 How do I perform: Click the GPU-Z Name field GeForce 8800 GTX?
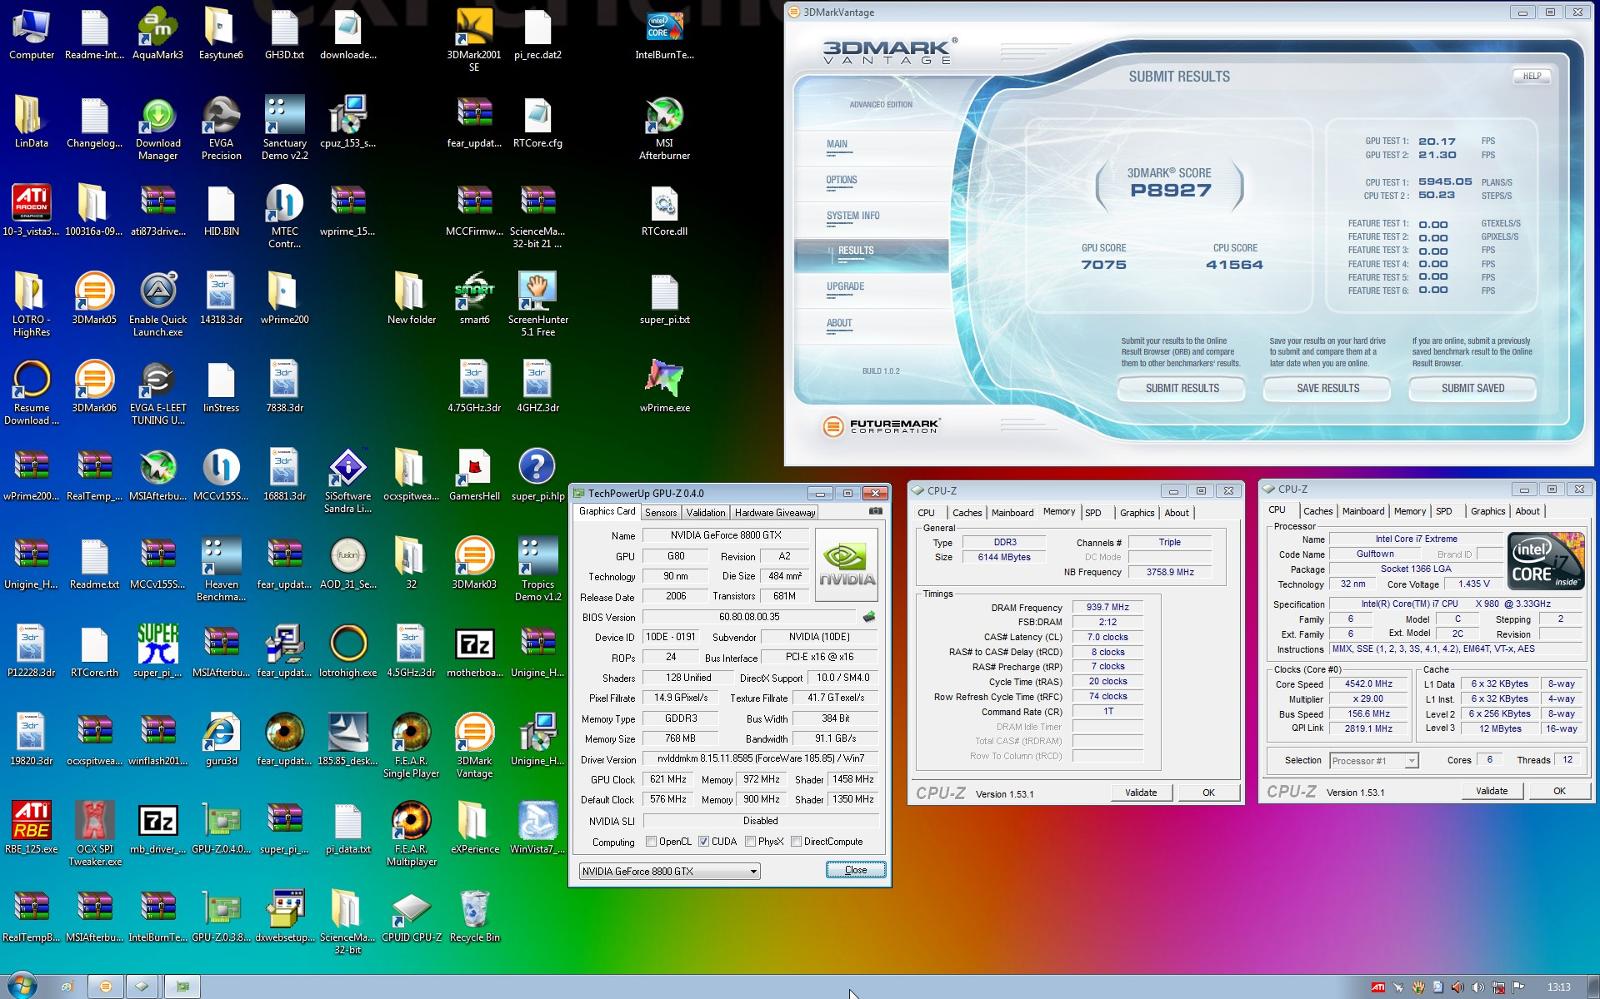[726, 536]
